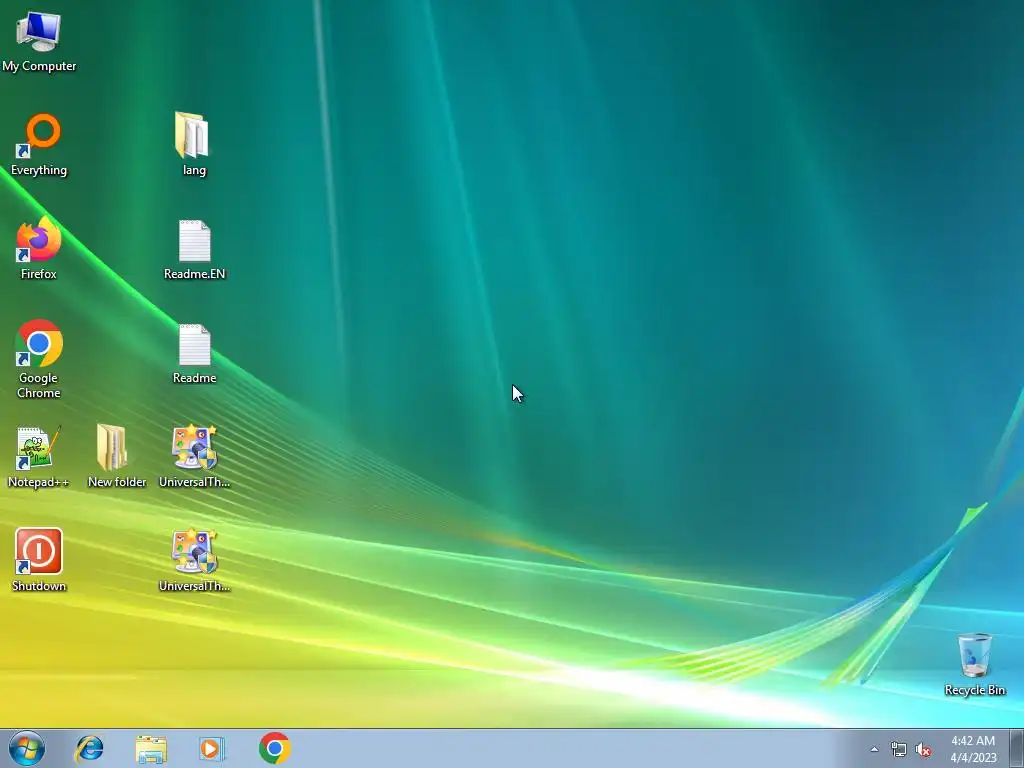This screenshot has height=768, width=1024.
Task: Open the clock showing 4:42 AM
Action: pyautogui.click(x=973, y=749)
